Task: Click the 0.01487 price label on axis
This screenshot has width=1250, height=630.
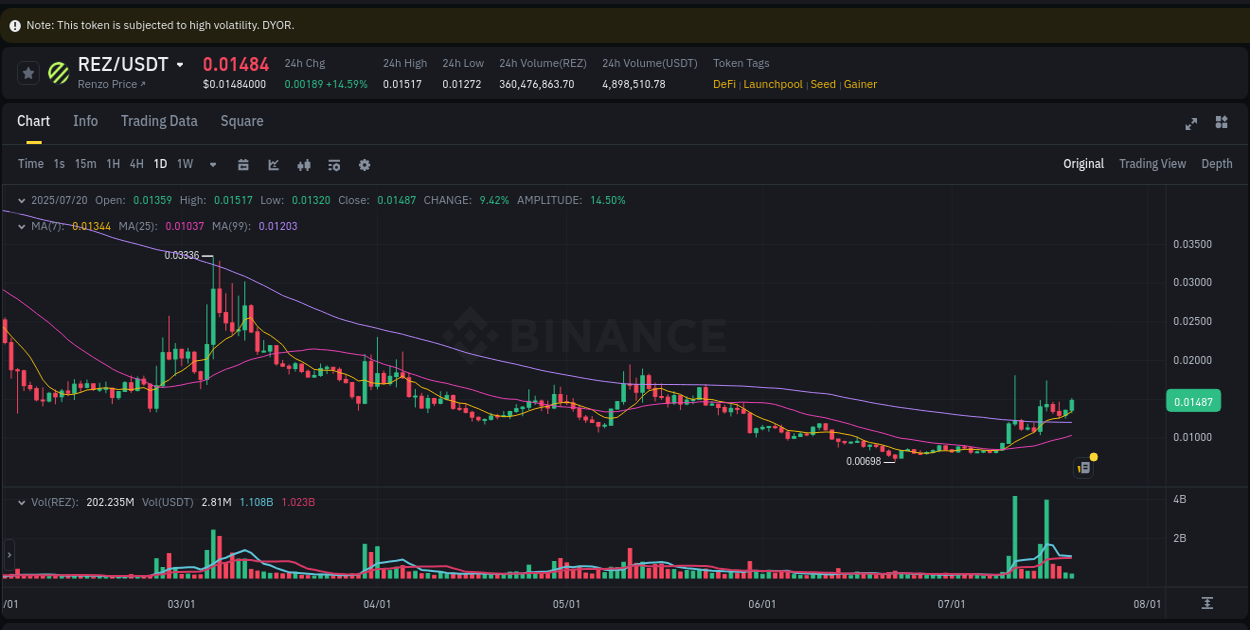Action: (1193, 400)
